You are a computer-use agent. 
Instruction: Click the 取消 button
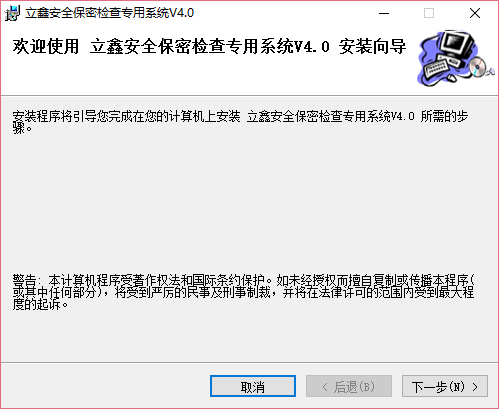click(x=253, y=386)
